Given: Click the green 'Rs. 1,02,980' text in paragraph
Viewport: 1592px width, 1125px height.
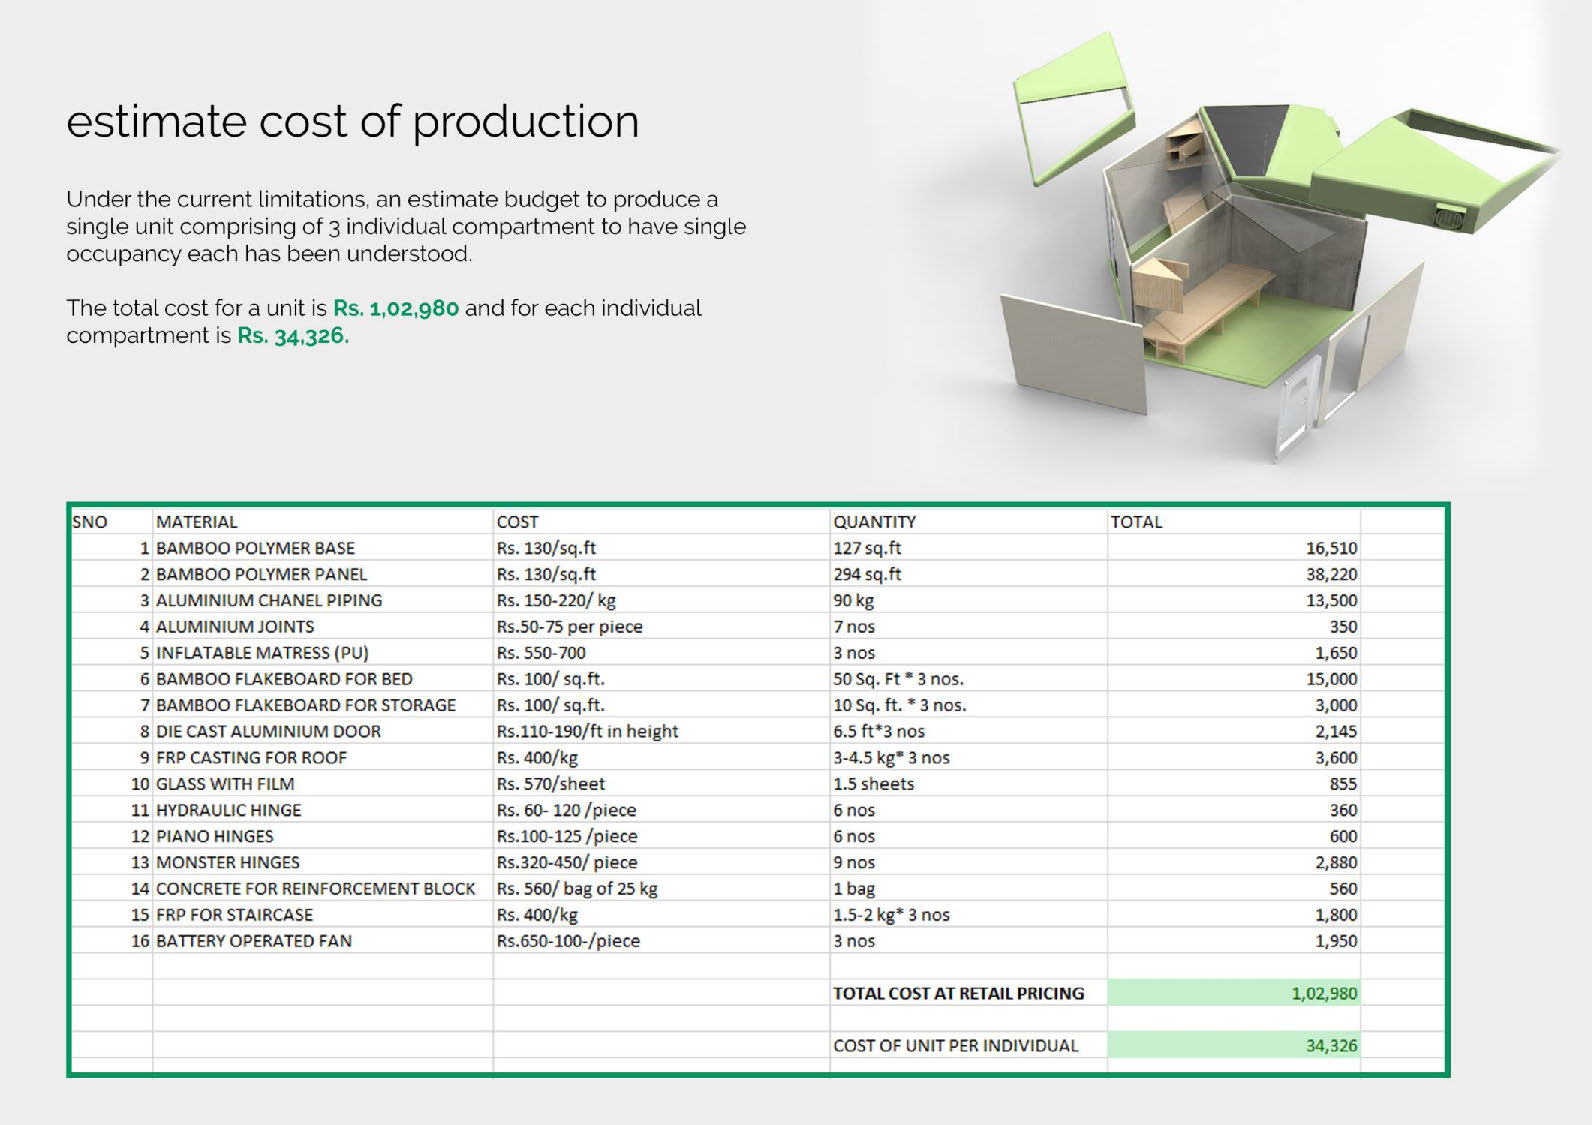Looking at the screenshot, I should 396,308.
